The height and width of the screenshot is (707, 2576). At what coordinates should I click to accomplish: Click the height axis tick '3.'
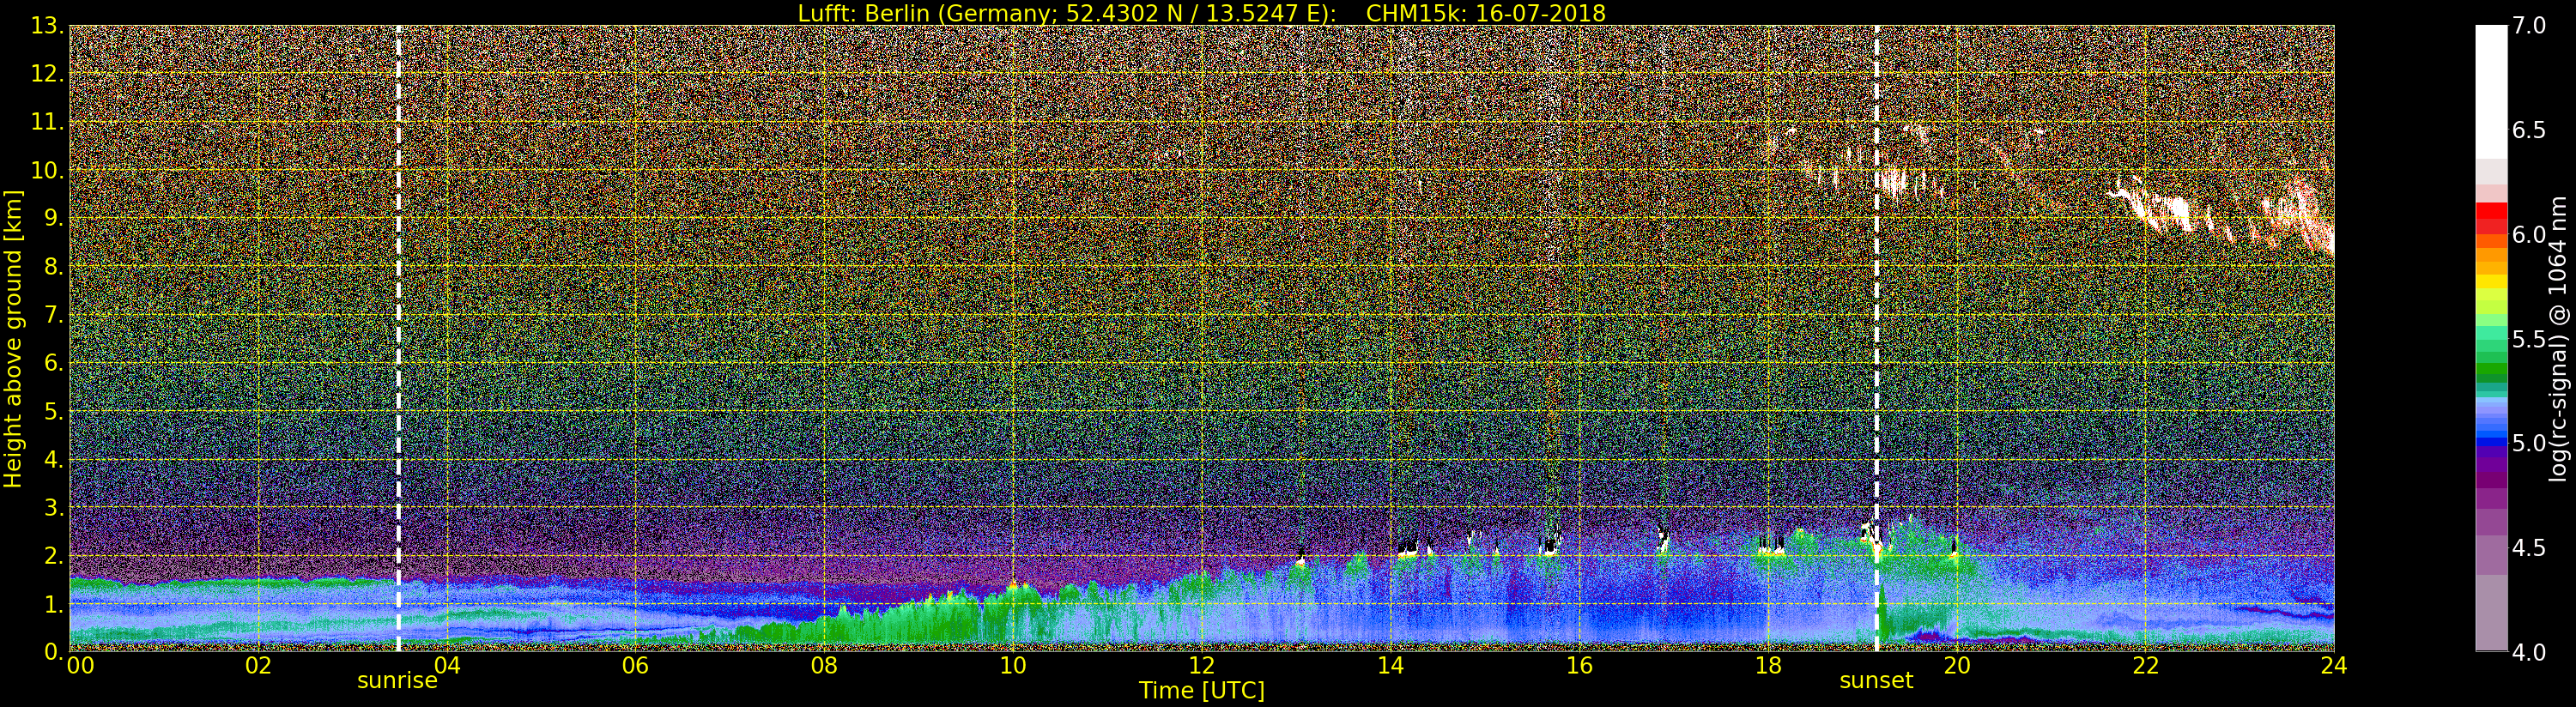pyautogui.click(x=54, y=507)
